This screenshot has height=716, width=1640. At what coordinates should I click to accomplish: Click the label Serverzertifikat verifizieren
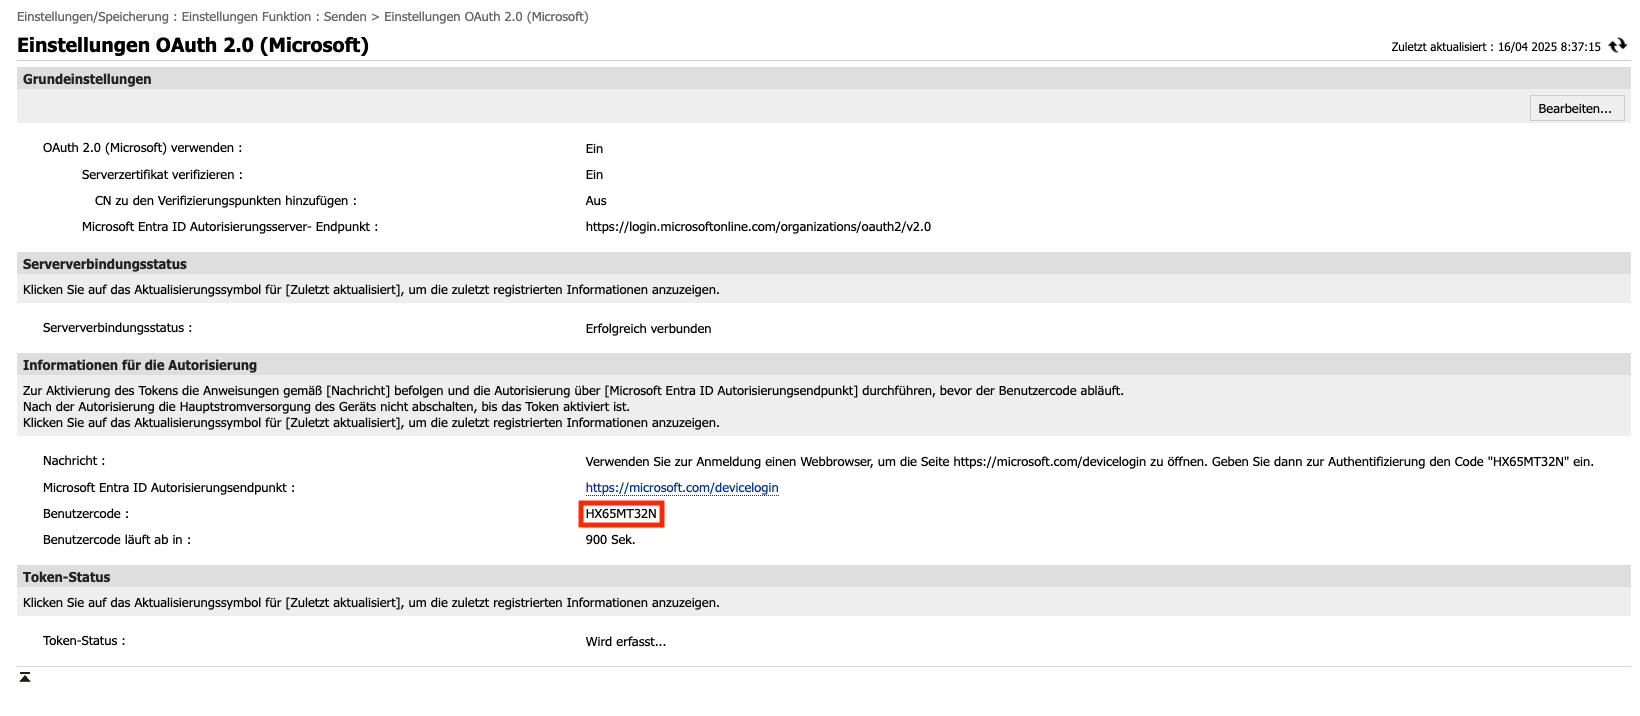pos(162,175)
